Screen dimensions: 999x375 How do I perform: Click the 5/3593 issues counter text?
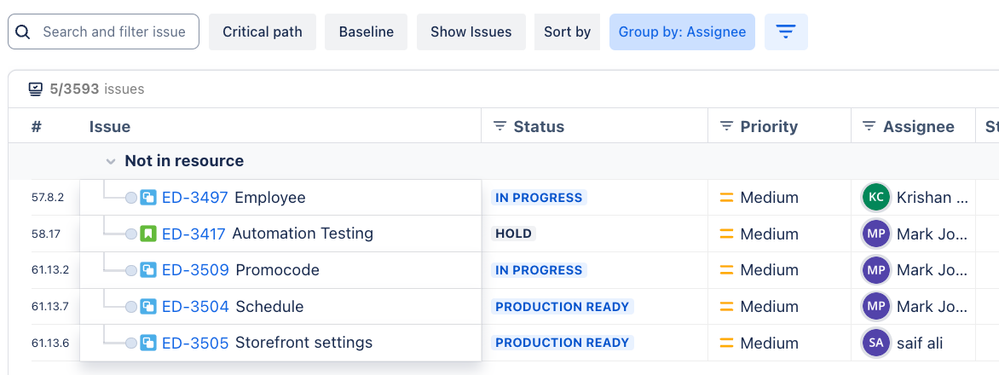[97, 89]
